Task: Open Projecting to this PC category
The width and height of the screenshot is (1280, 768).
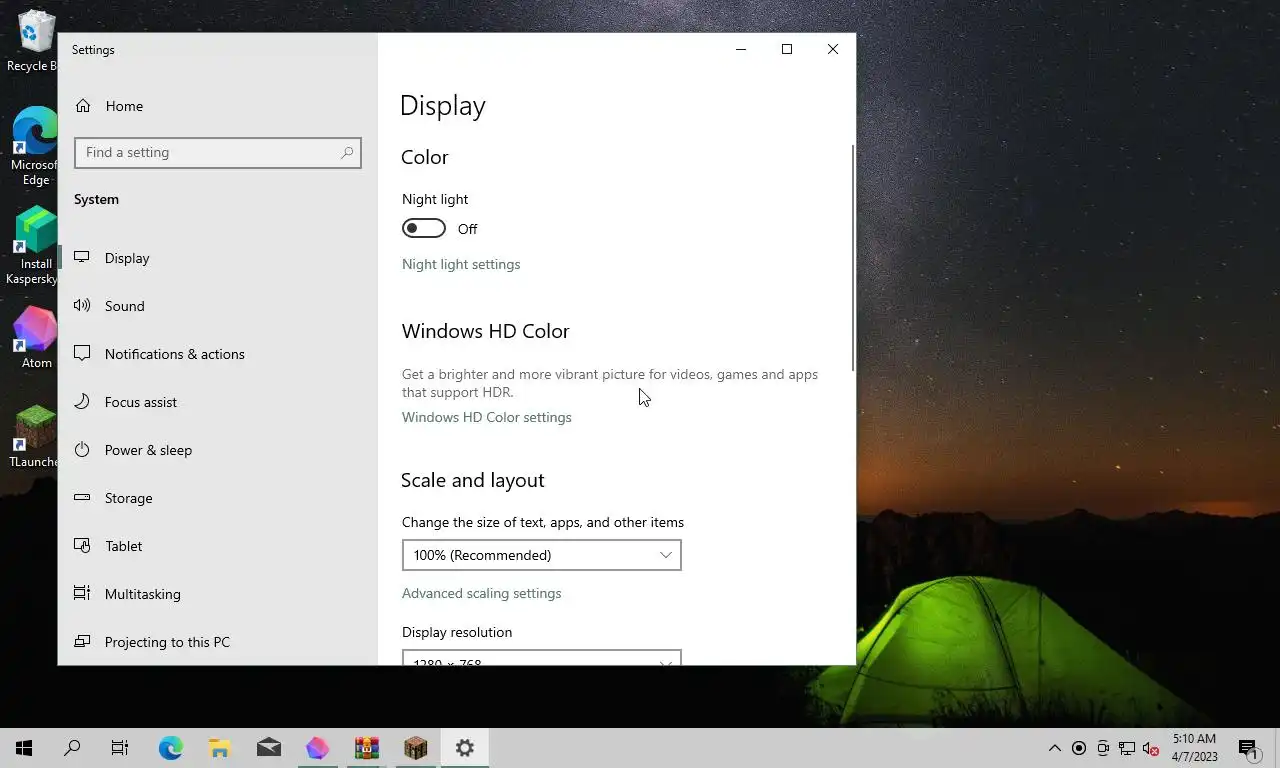Action: tap(218, 642)
